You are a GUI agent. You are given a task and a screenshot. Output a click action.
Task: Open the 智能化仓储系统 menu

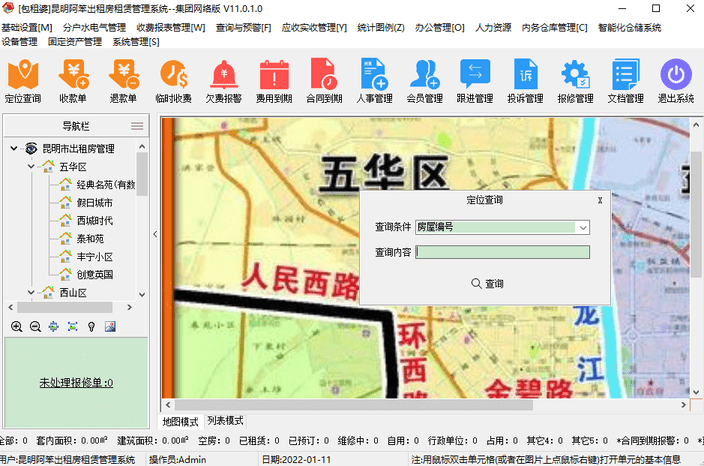pos(629,28)
